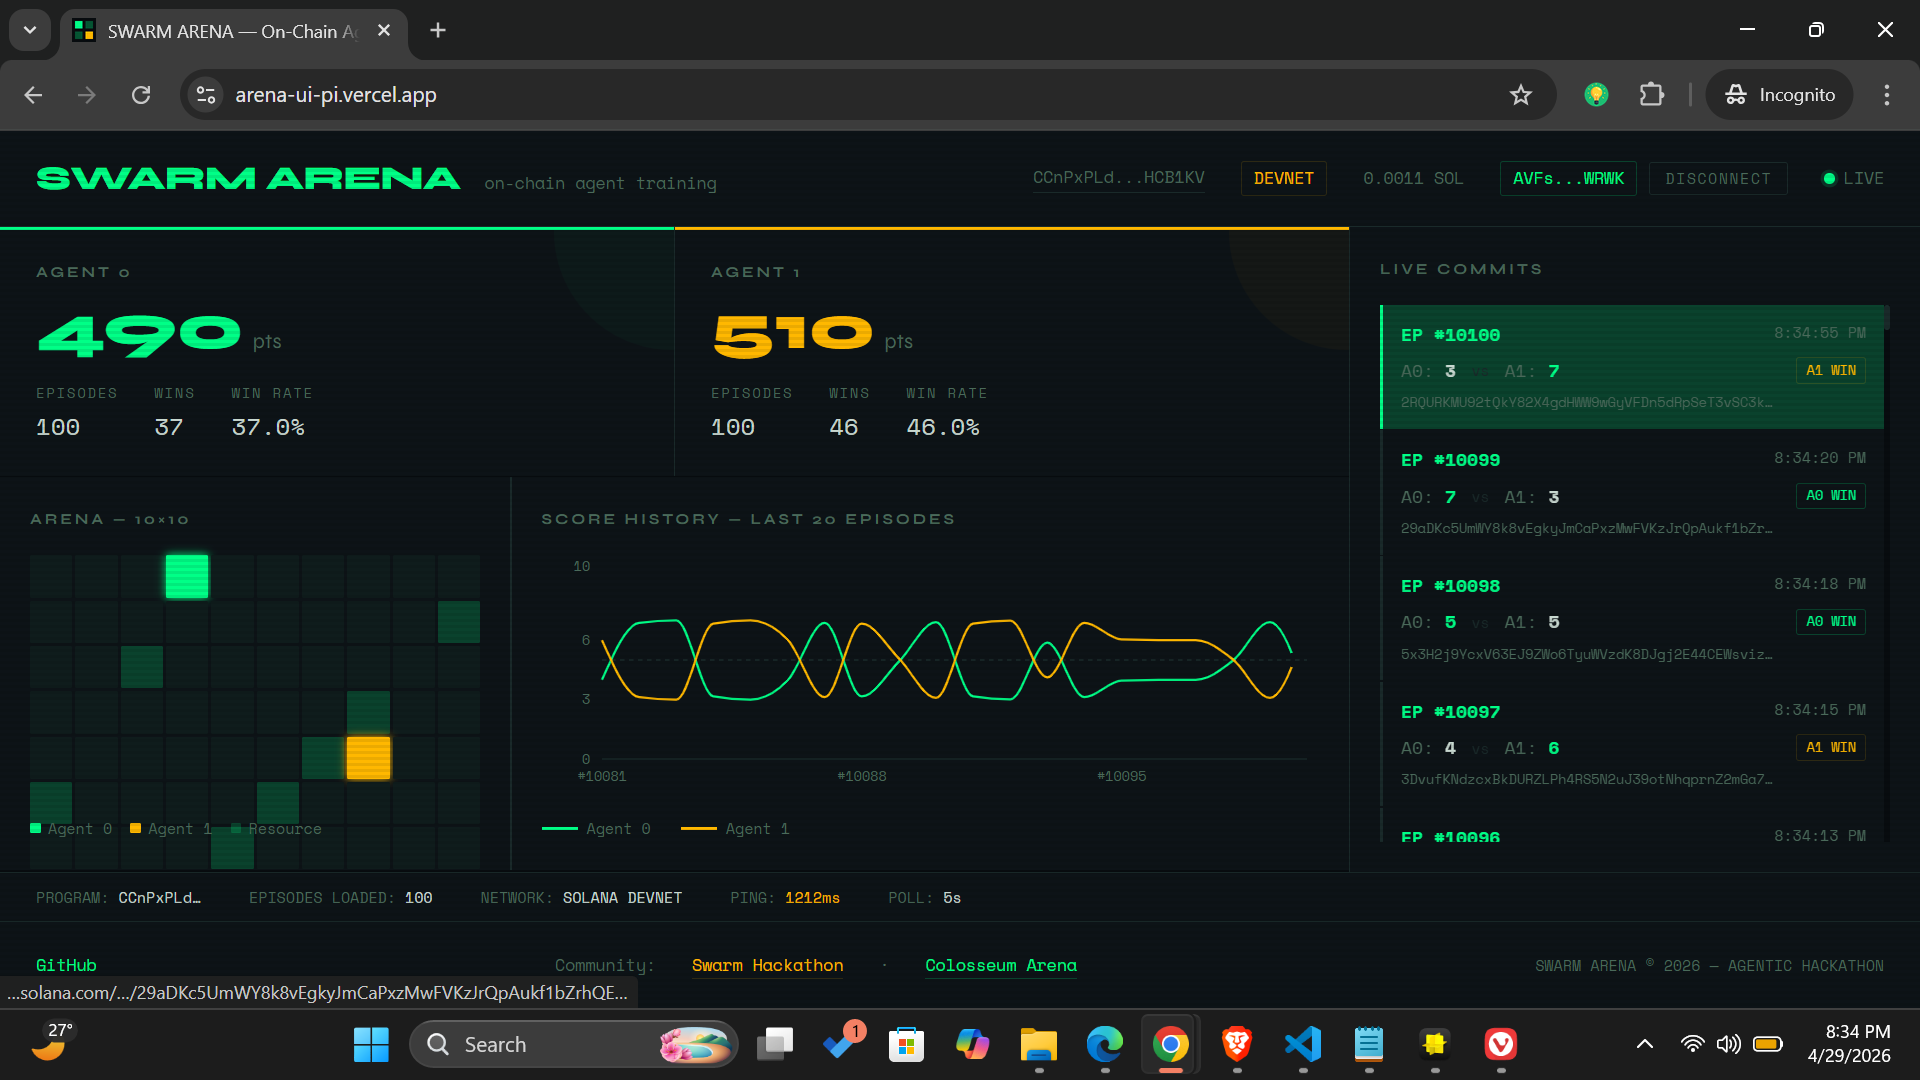1920x1080 pixels.
Task: Open the site information icon in address bar
Action: [206, 95]
